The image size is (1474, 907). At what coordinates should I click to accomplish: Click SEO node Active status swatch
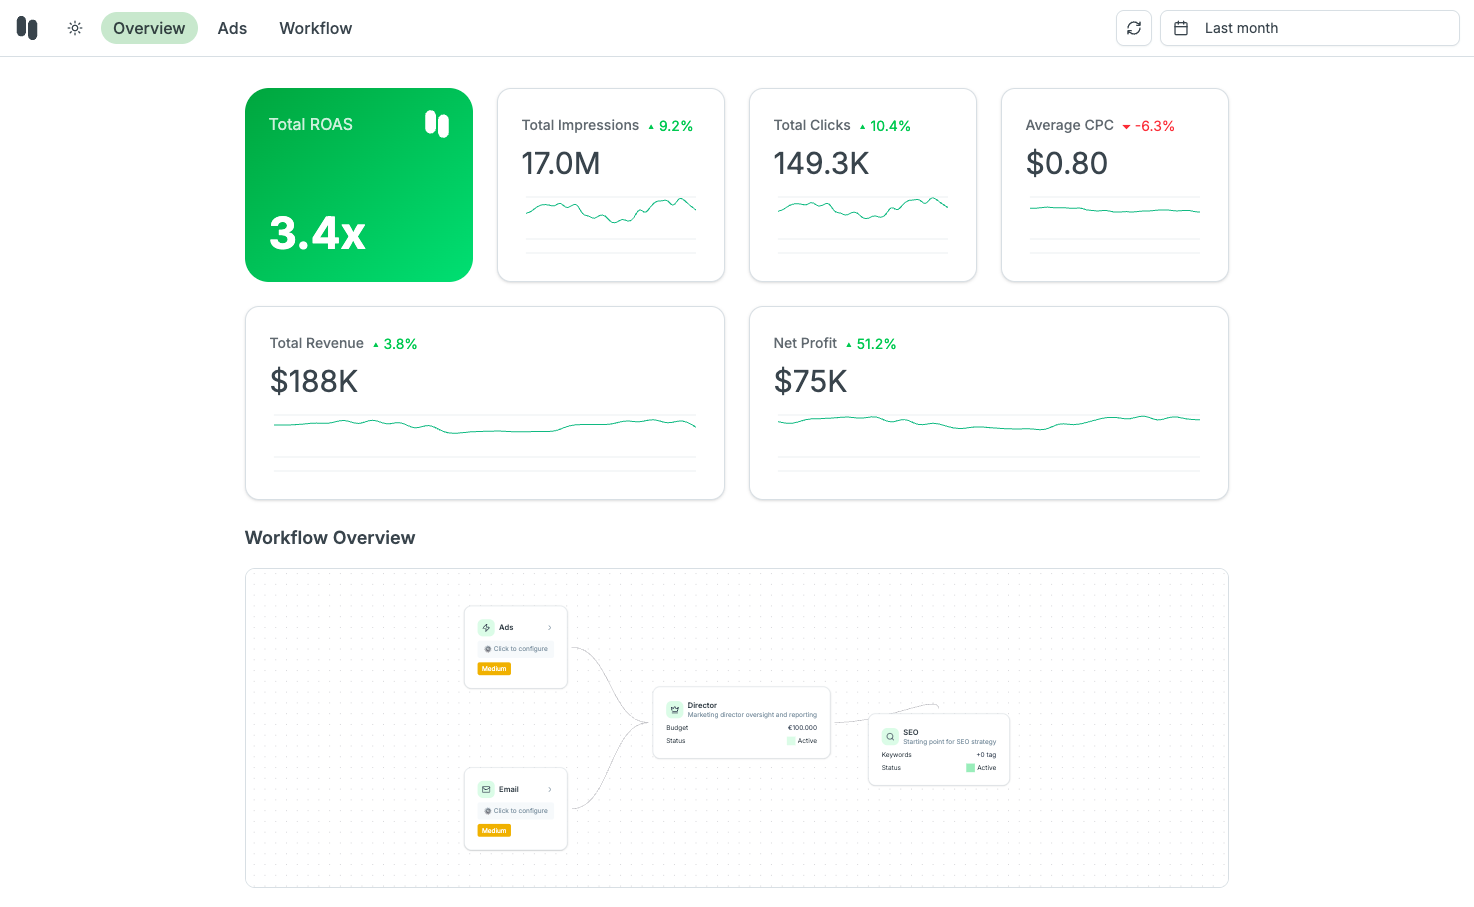[970, 768]
